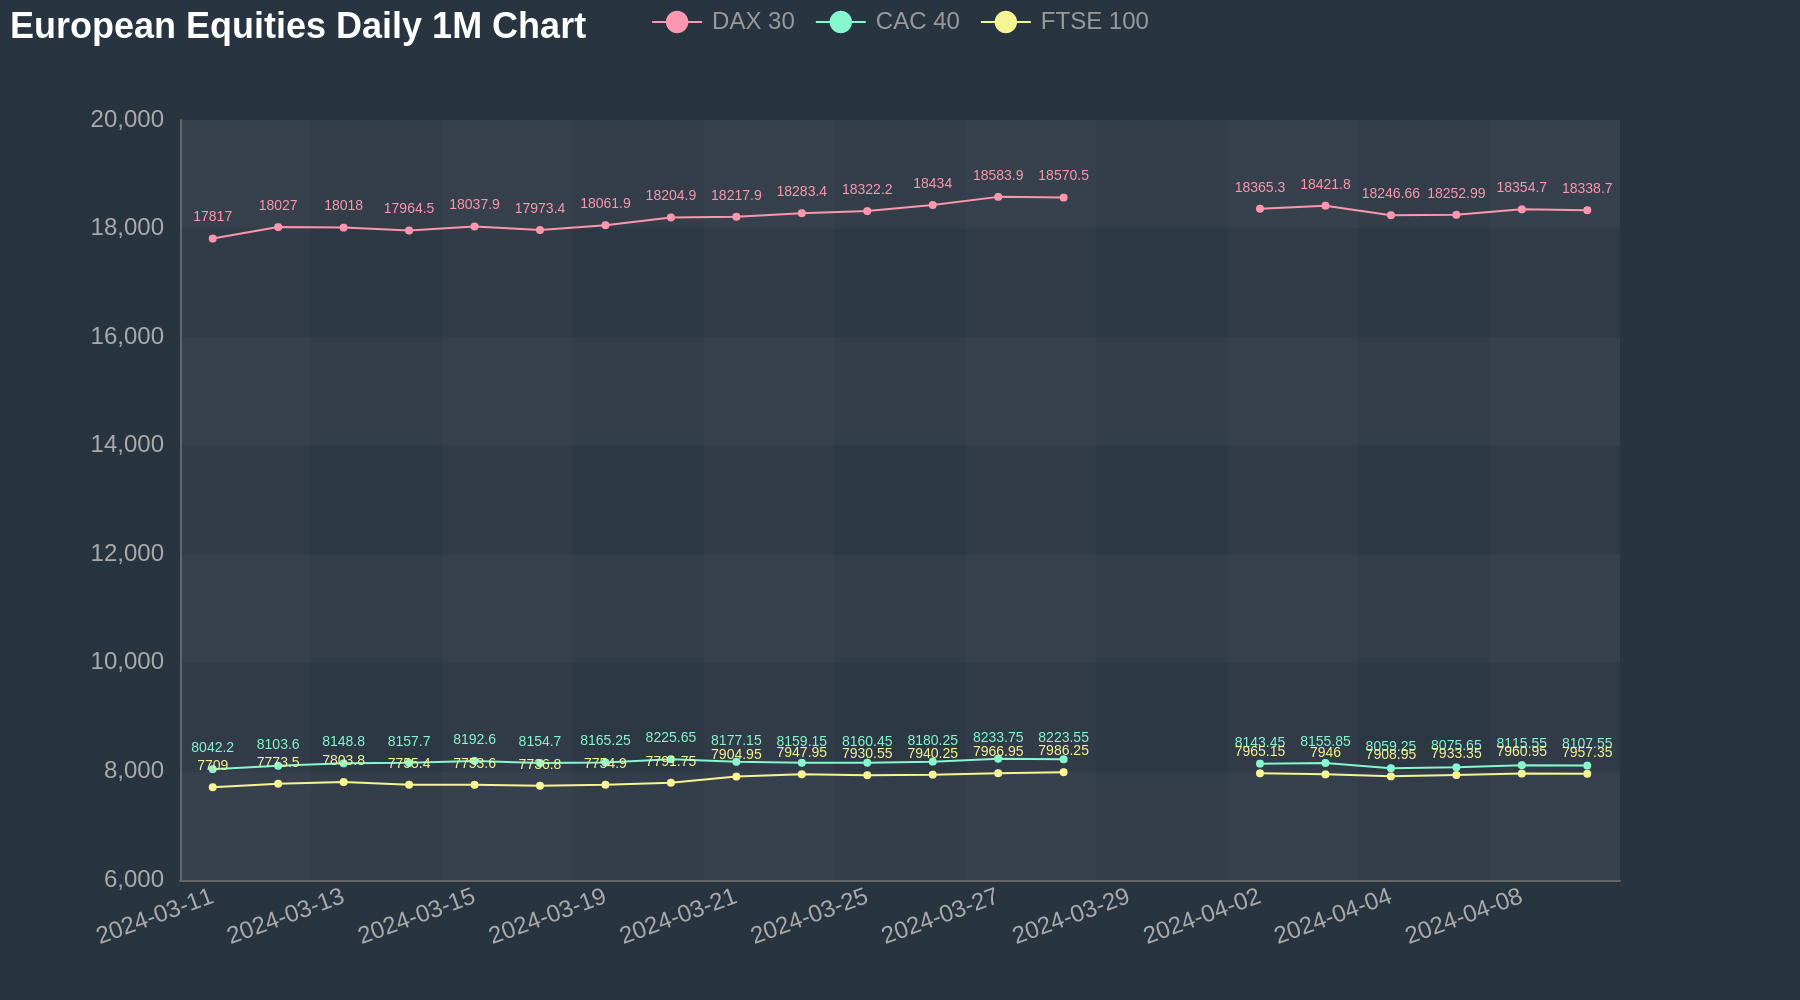
Task: Click x-axis date 2024-04-04
Action: pos(1334,915)
